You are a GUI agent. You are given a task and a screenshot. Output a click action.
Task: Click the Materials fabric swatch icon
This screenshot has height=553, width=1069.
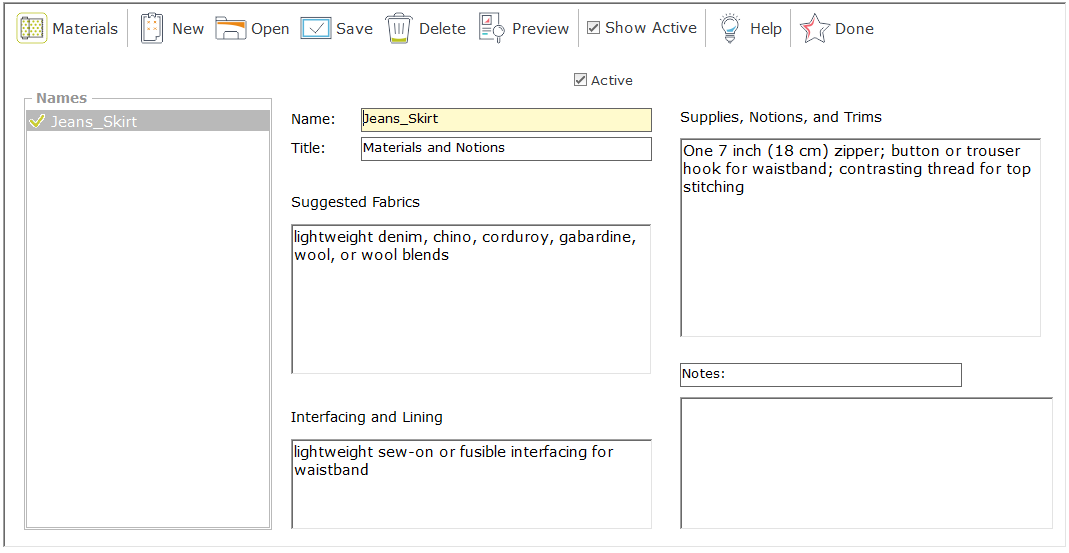pos(32,29)
